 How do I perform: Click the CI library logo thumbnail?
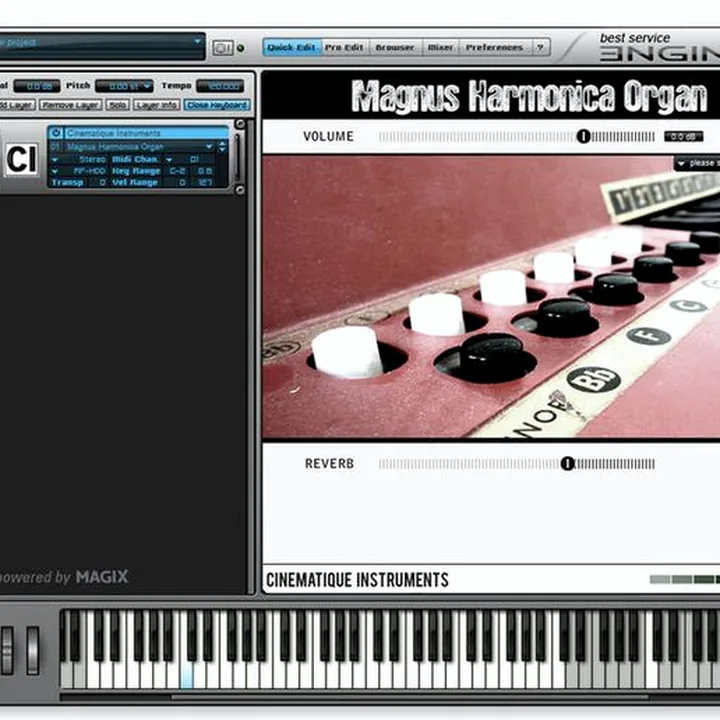pyautogui.click(x=21, y=159)
